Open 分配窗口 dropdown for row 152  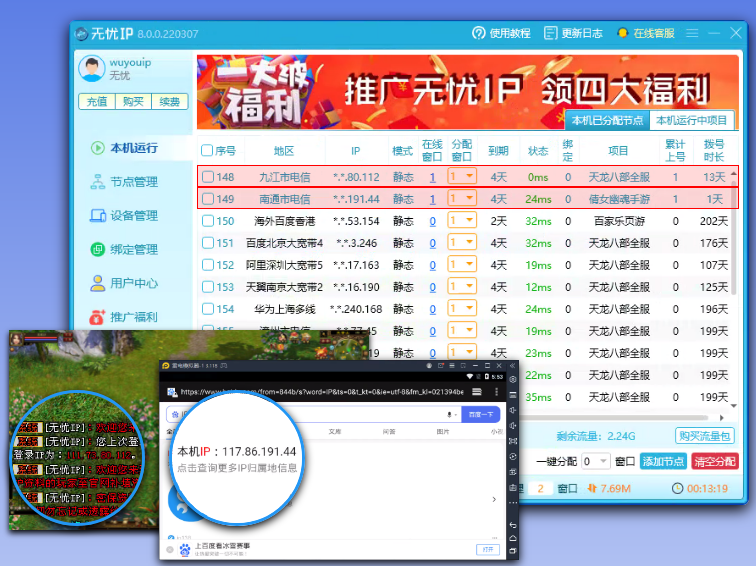click(462, 264)
